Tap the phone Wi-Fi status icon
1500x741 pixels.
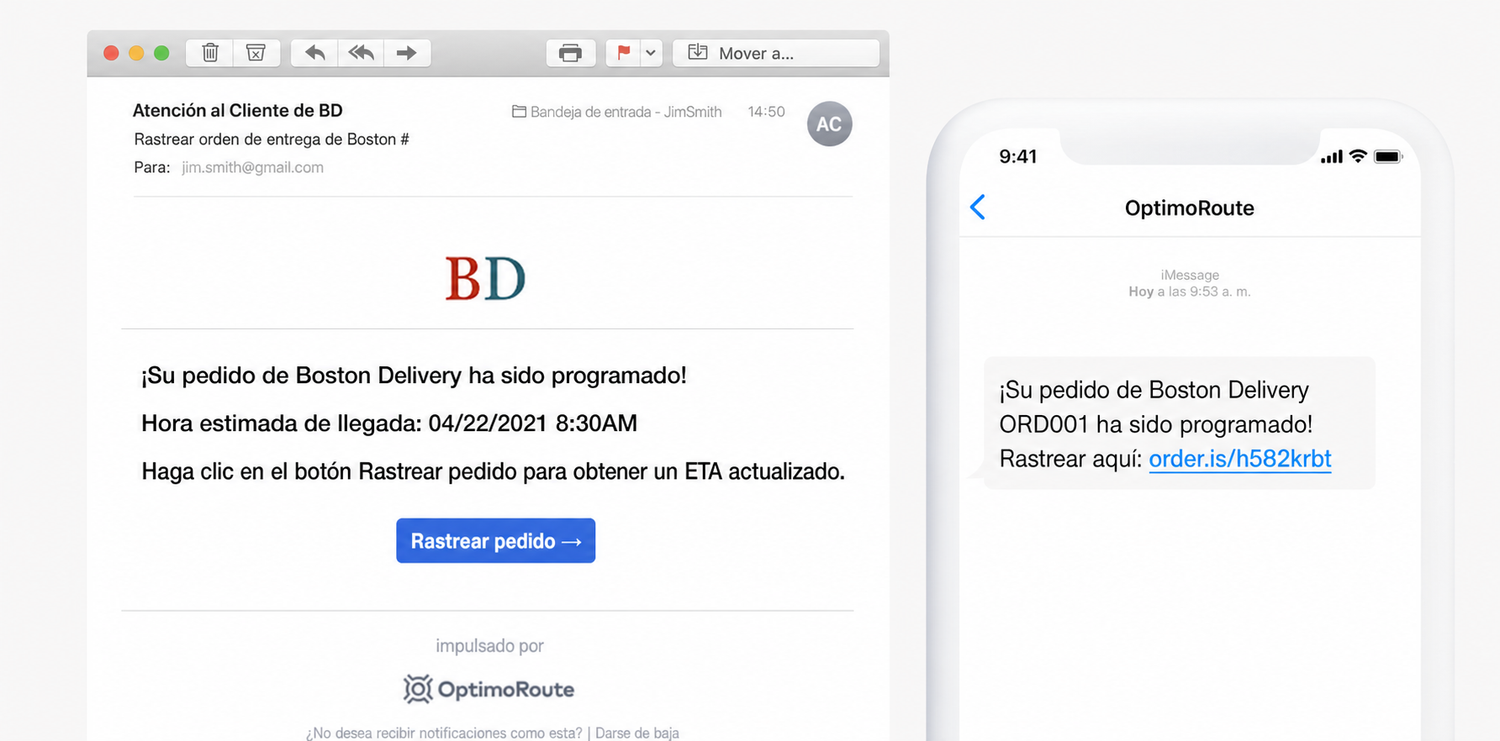point(1358,156)
